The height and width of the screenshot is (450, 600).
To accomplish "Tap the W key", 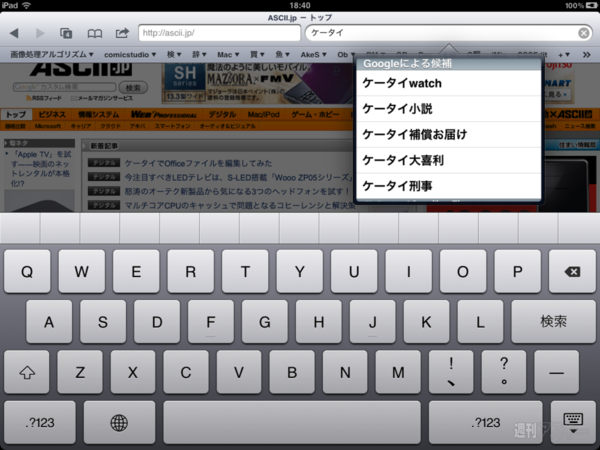I will coord(82,272).
